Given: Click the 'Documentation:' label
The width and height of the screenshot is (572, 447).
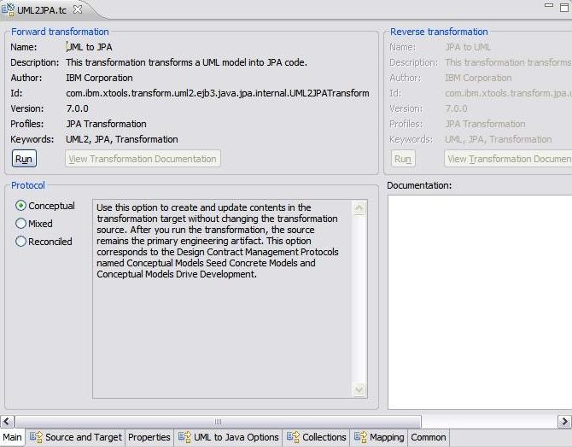Looking at the screenshot, I should pos(419,185).
